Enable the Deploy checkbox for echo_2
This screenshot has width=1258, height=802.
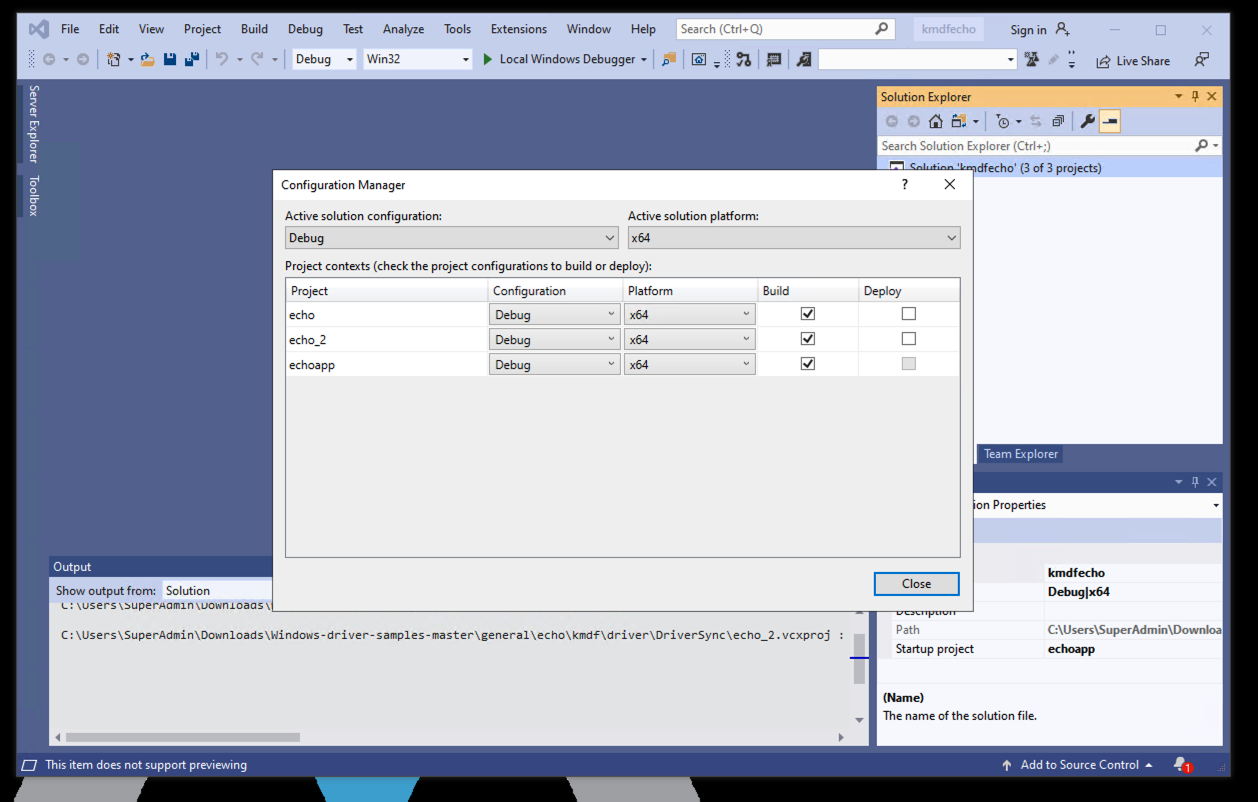(x=908, y=339)
